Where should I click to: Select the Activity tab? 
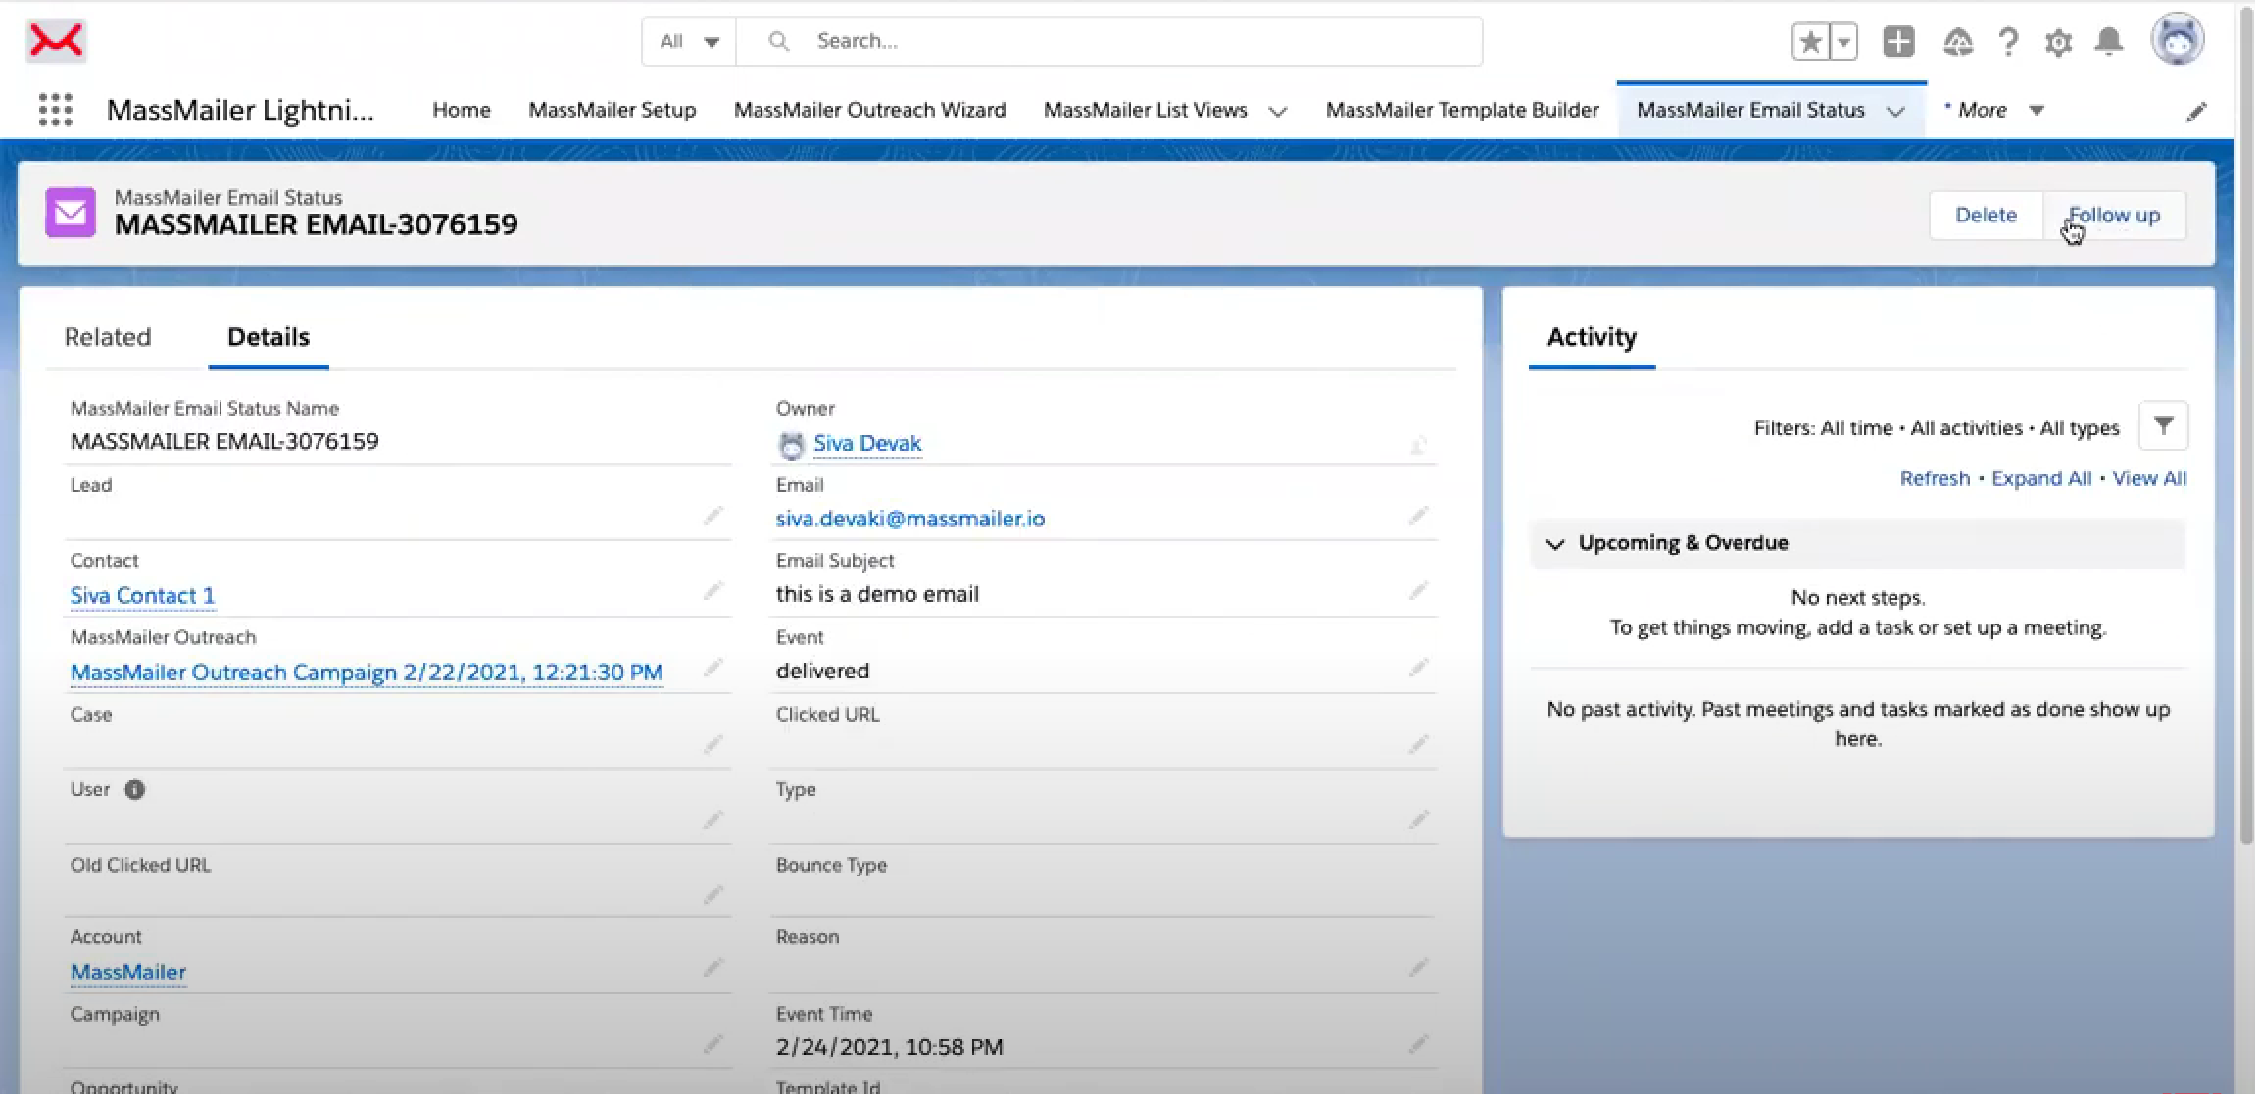pyautogui.click(x=1592, y=337)
